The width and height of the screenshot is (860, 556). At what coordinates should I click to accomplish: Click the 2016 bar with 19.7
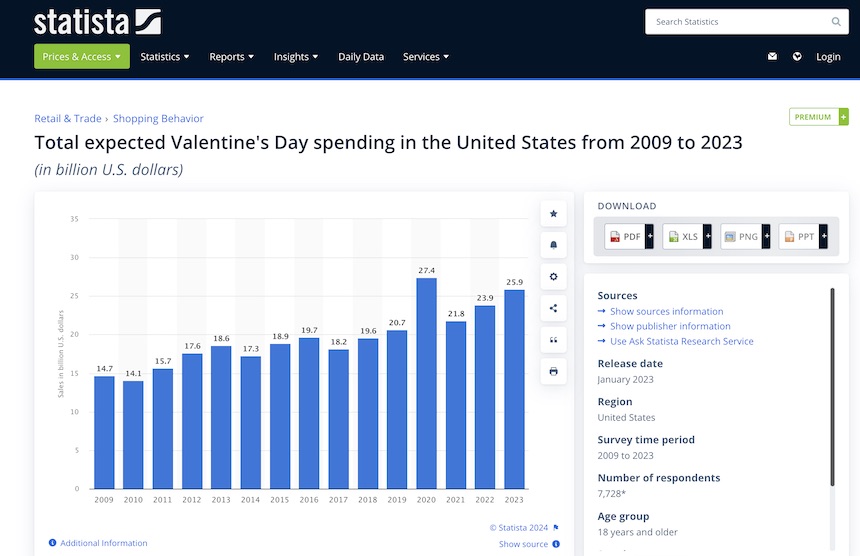(x=309, y=413)
